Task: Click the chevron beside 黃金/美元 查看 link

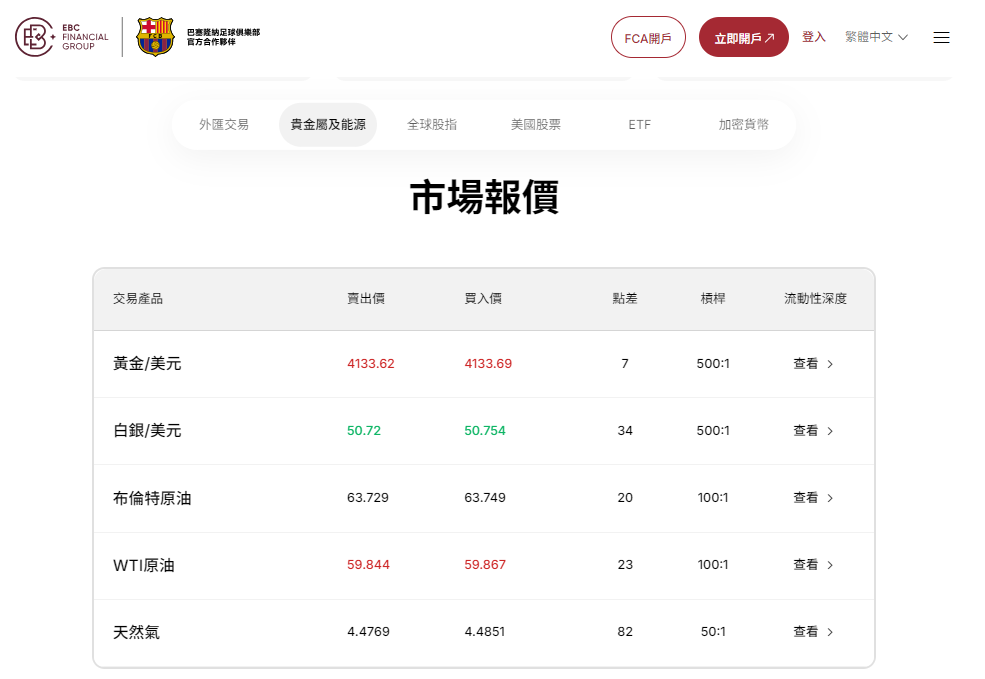Action: pyautogui.click(x=828, y=363)
